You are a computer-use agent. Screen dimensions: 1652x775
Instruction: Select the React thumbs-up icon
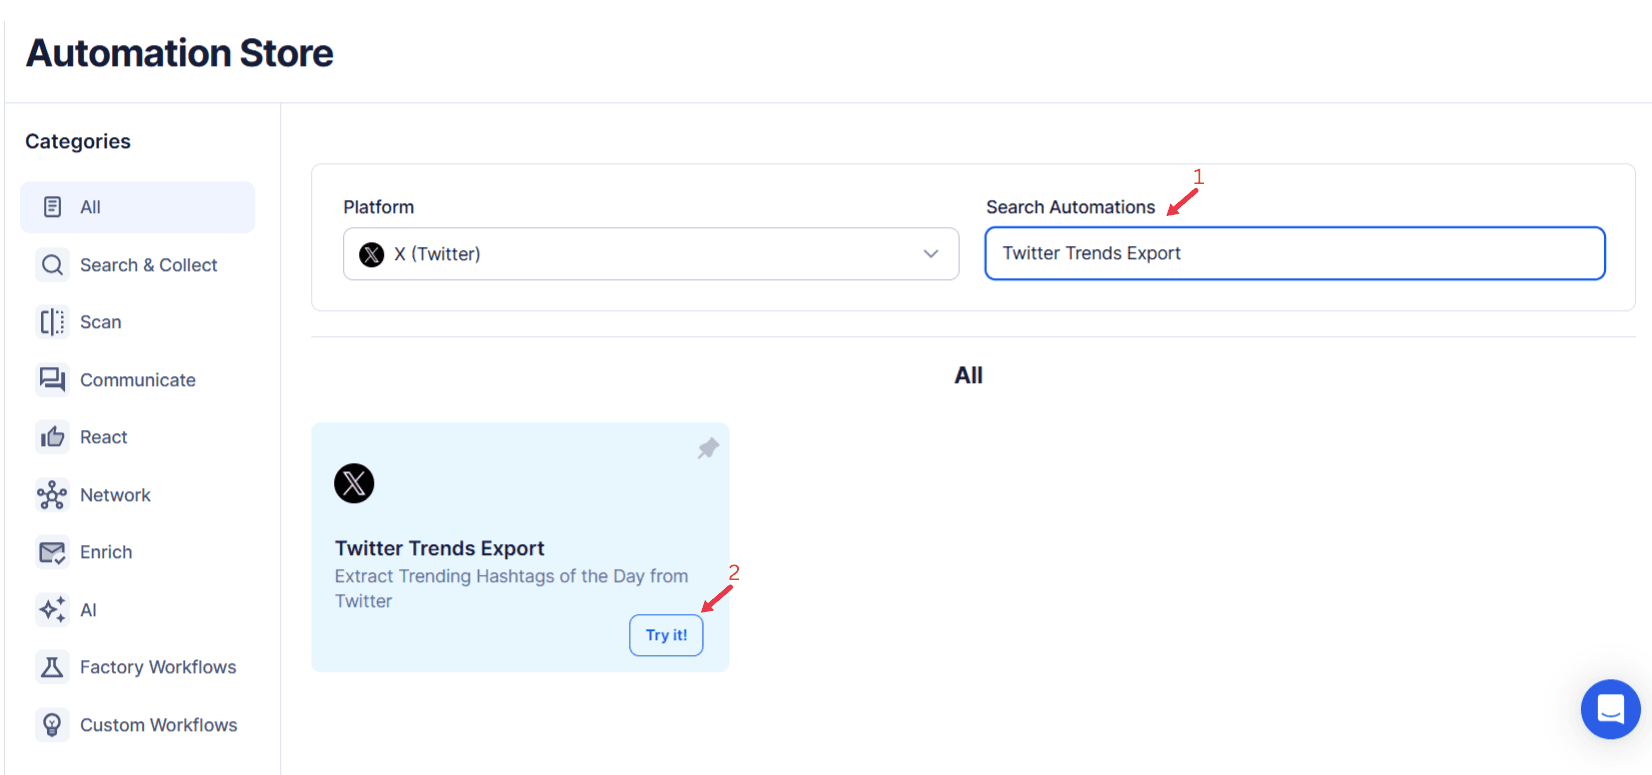point(52,436)
